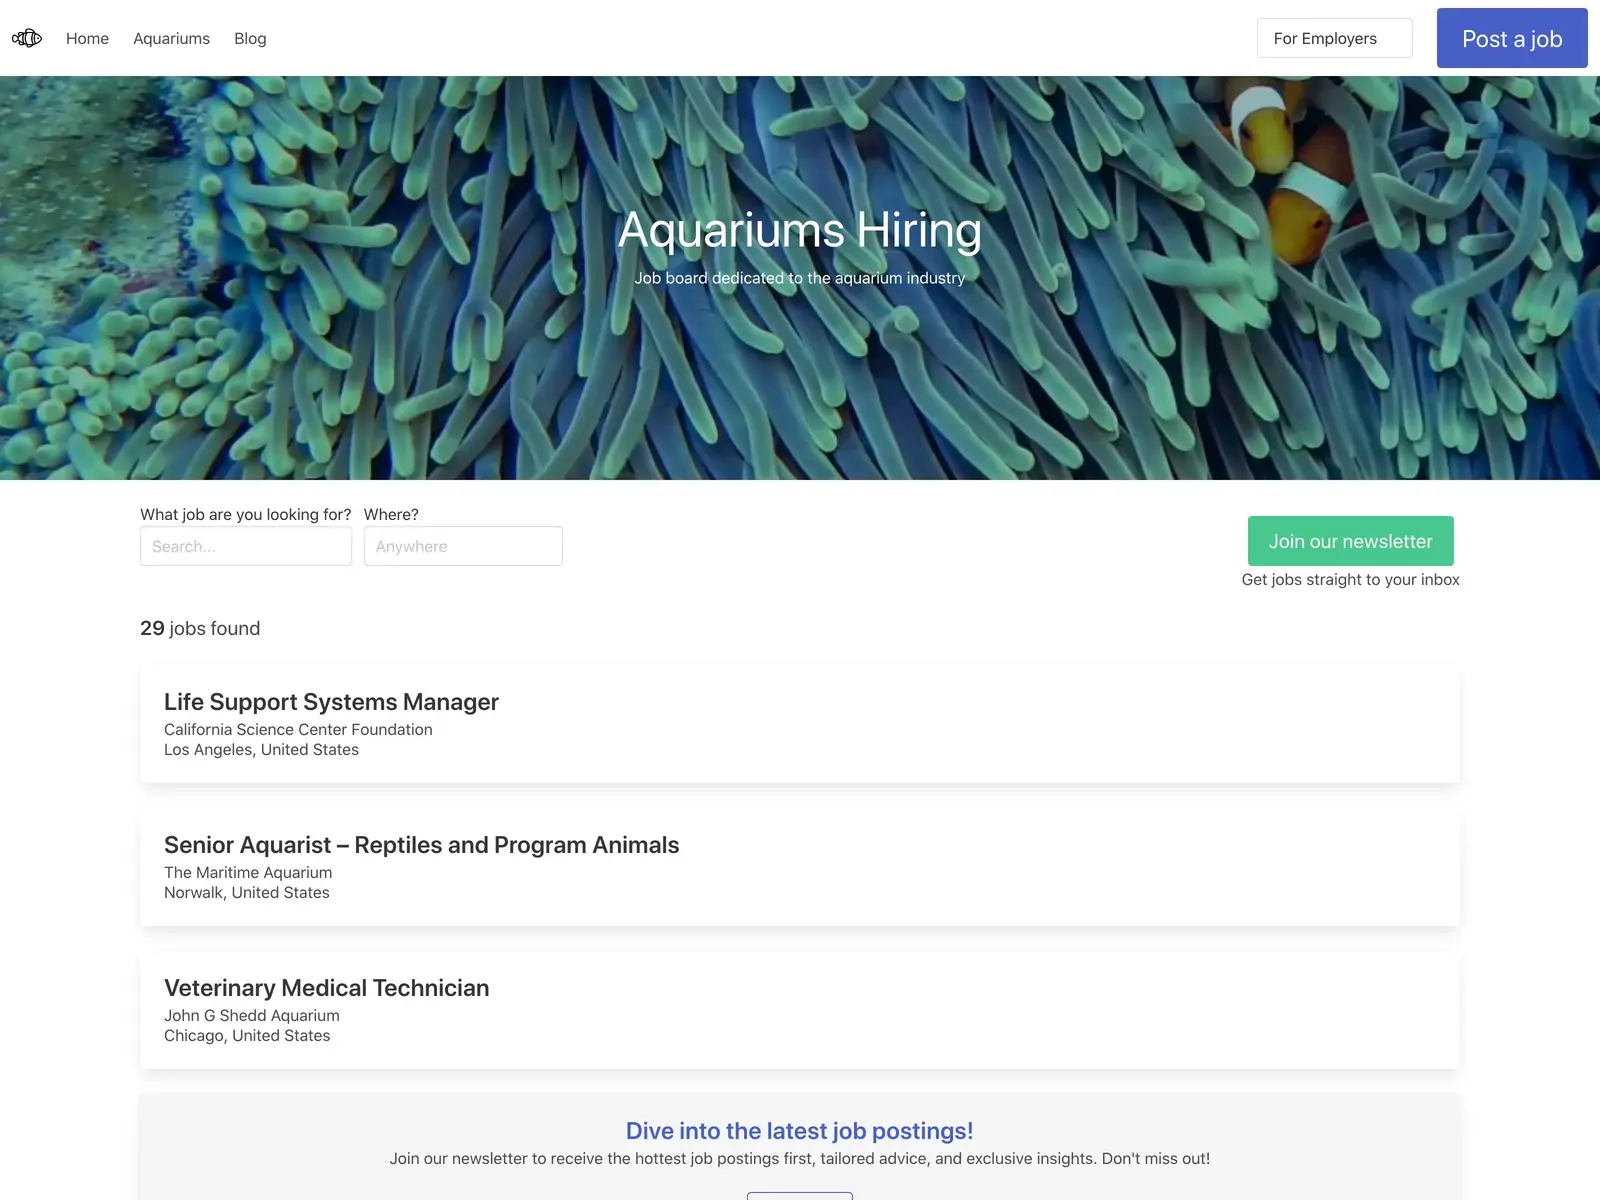Click the Aquariums Hiring hero title
This screenshot has height=1200, width=1600.
pos(800,230)
